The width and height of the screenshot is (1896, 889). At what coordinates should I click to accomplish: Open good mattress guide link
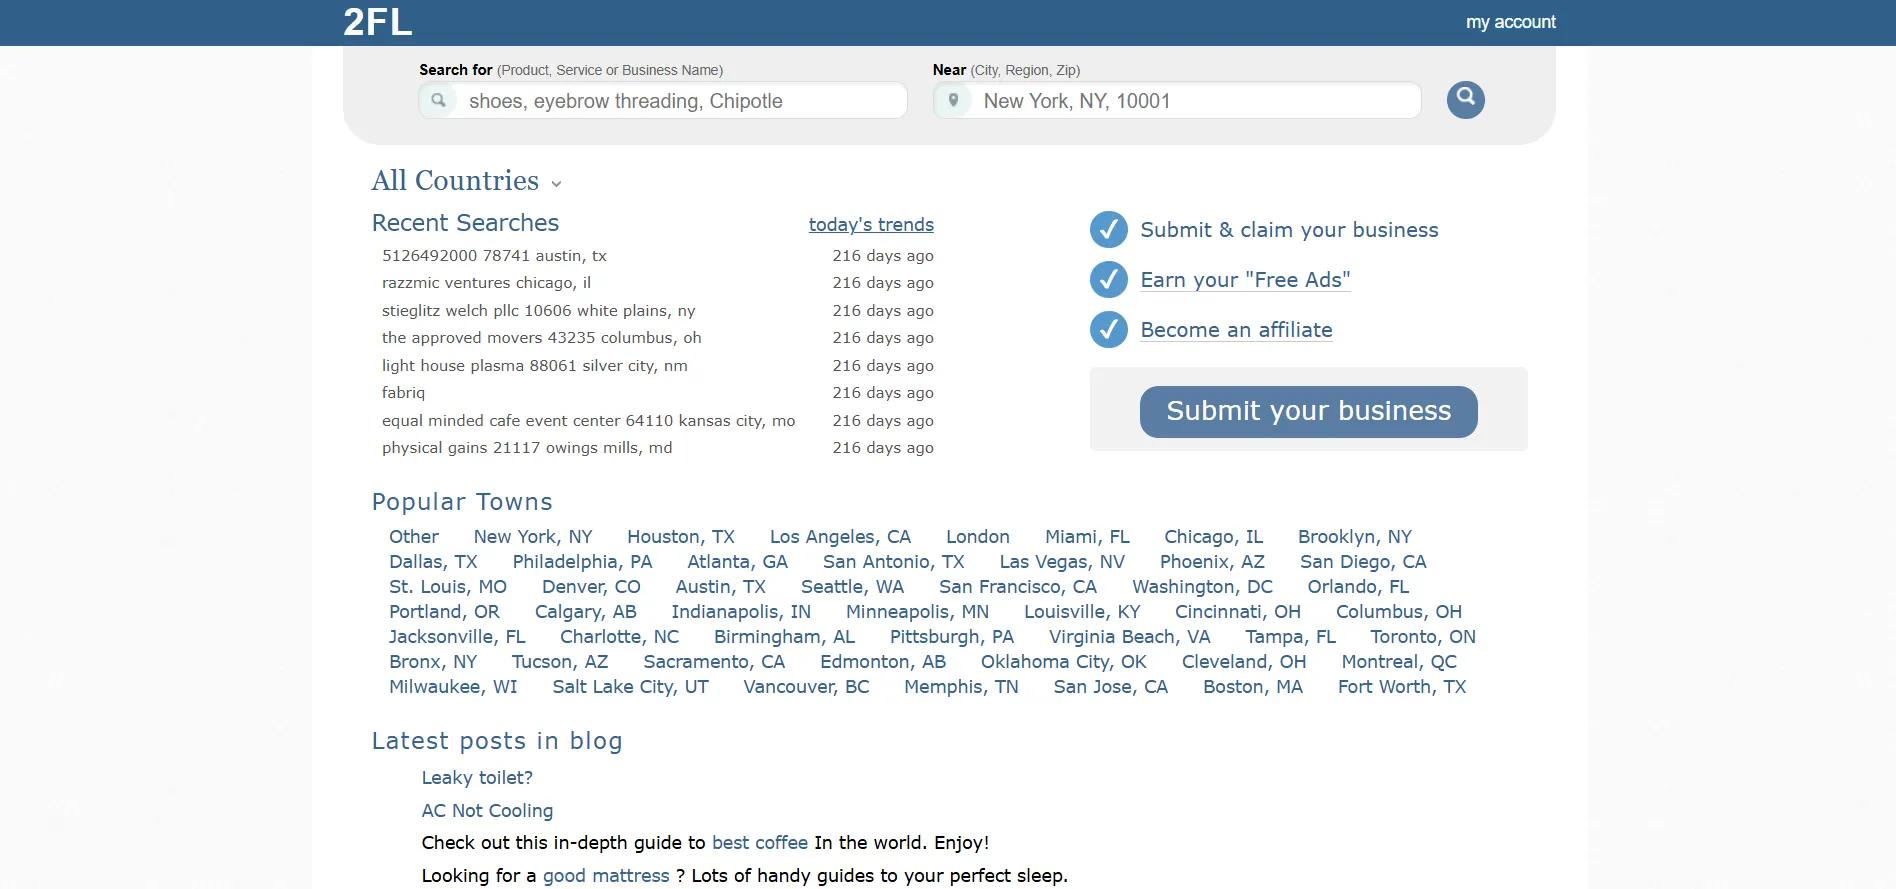[x=606, y=876]
